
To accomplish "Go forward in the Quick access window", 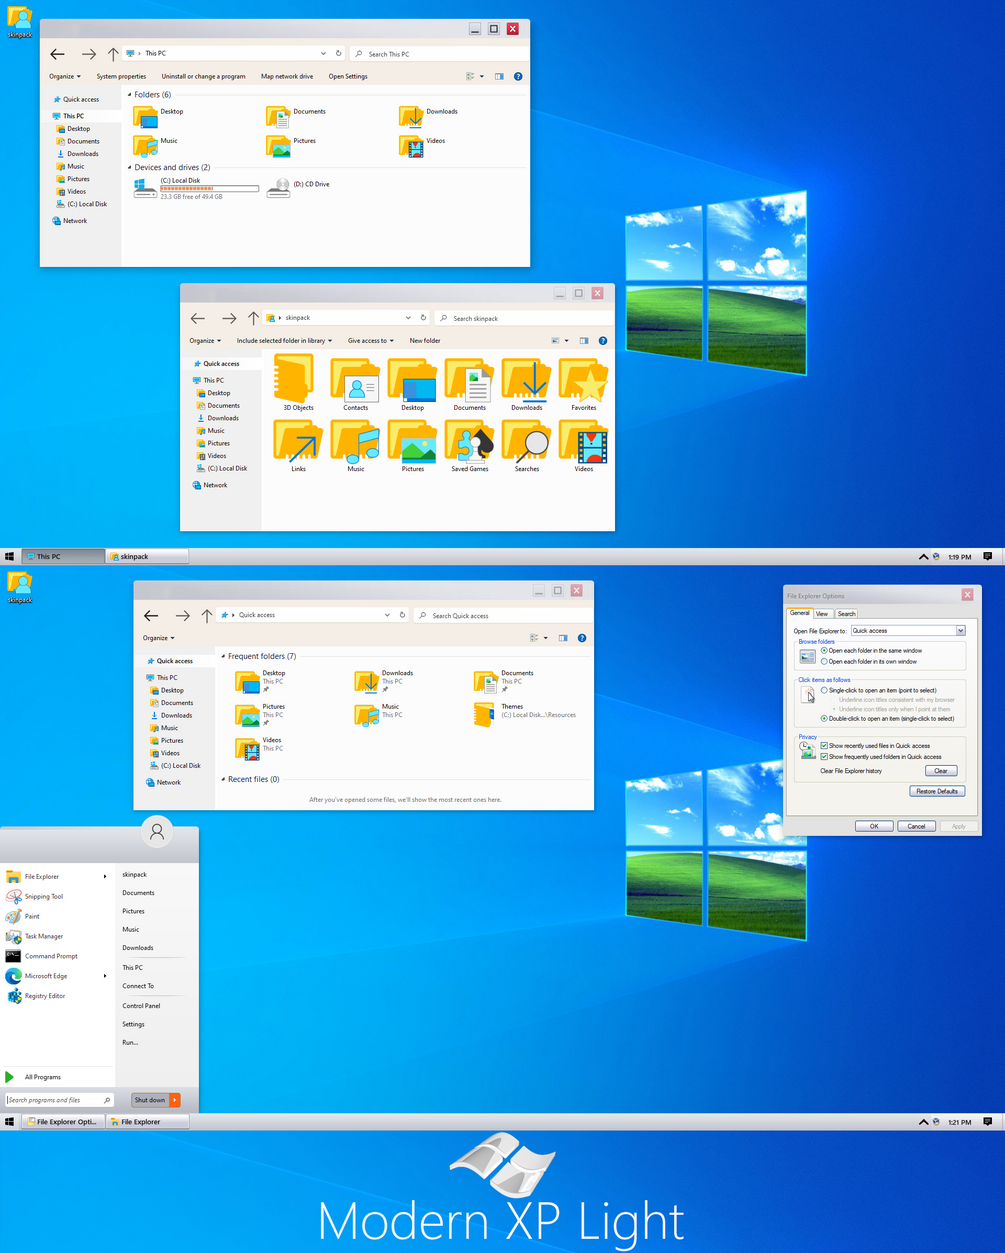I will point(182,616).
